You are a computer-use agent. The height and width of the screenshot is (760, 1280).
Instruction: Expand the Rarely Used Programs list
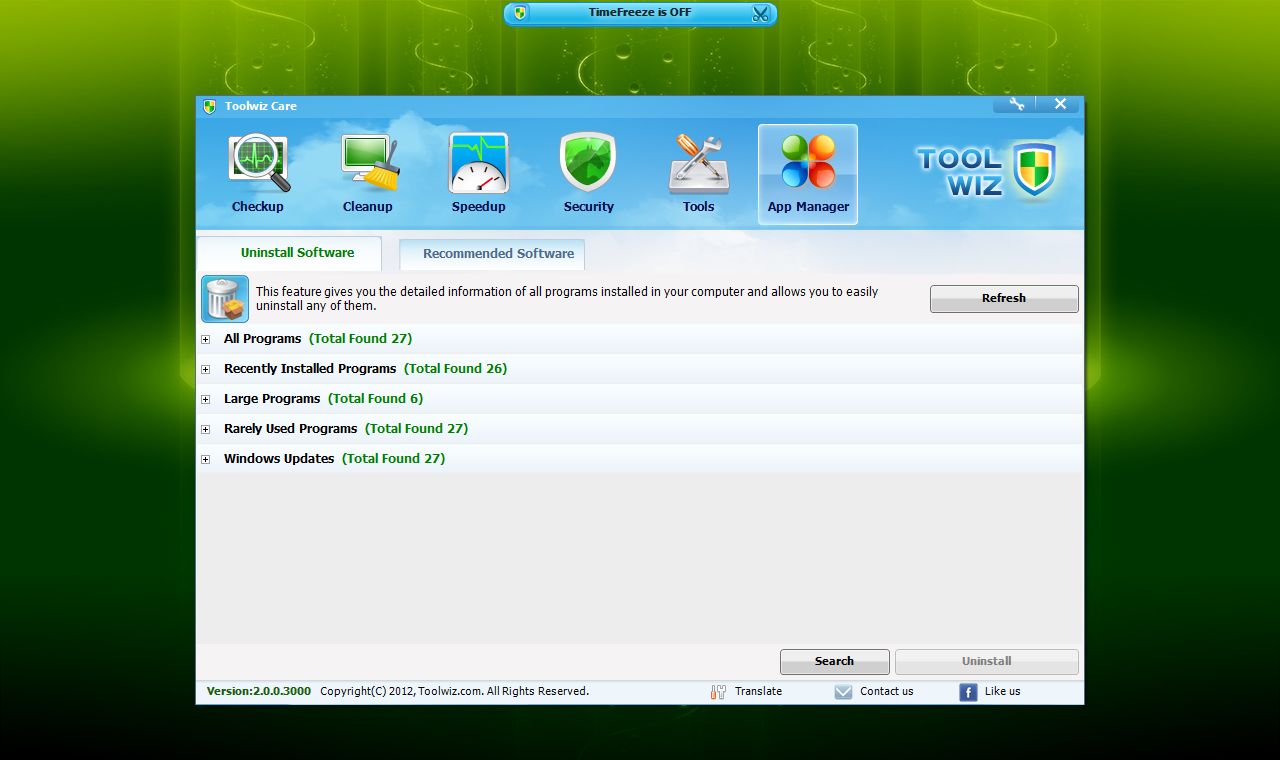click(206, 429)
